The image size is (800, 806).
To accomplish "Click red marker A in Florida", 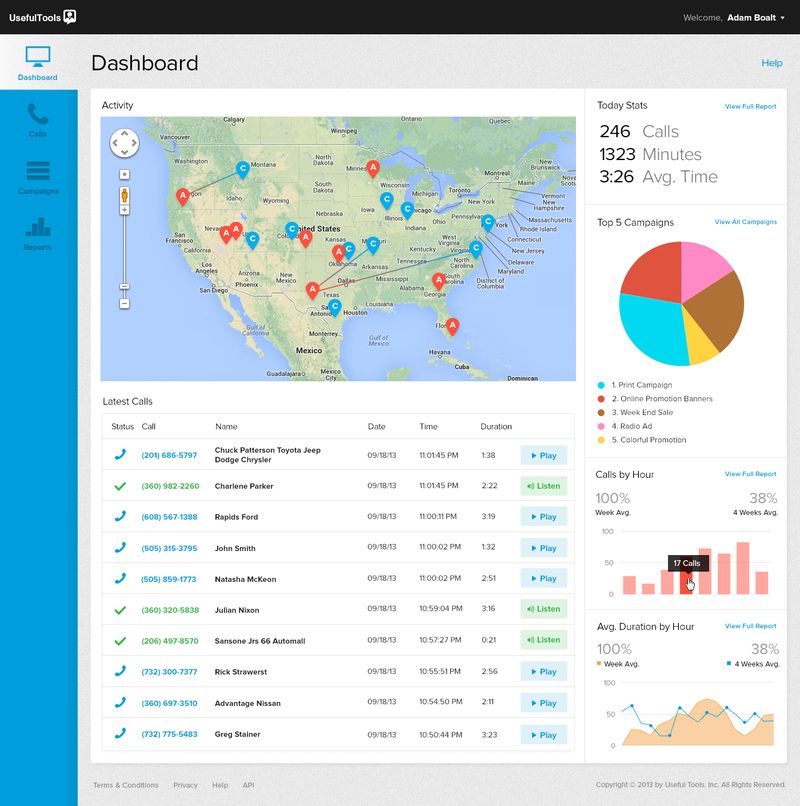I will coord(452,326).
